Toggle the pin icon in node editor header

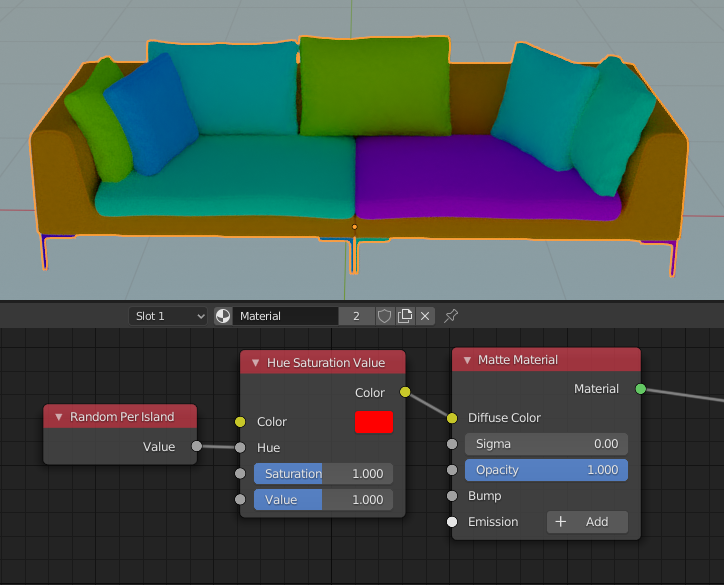[451, 316]
